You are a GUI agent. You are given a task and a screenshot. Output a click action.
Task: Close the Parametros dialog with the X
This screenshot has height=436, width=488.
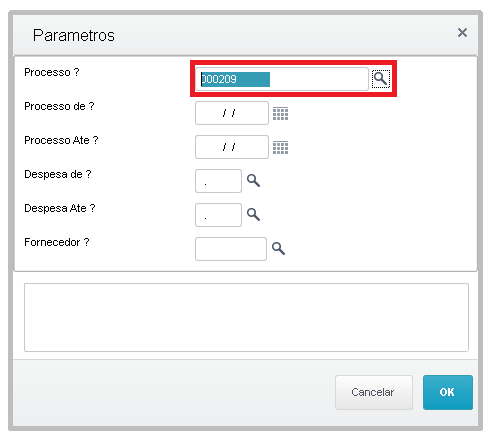[x=462, y=33]
